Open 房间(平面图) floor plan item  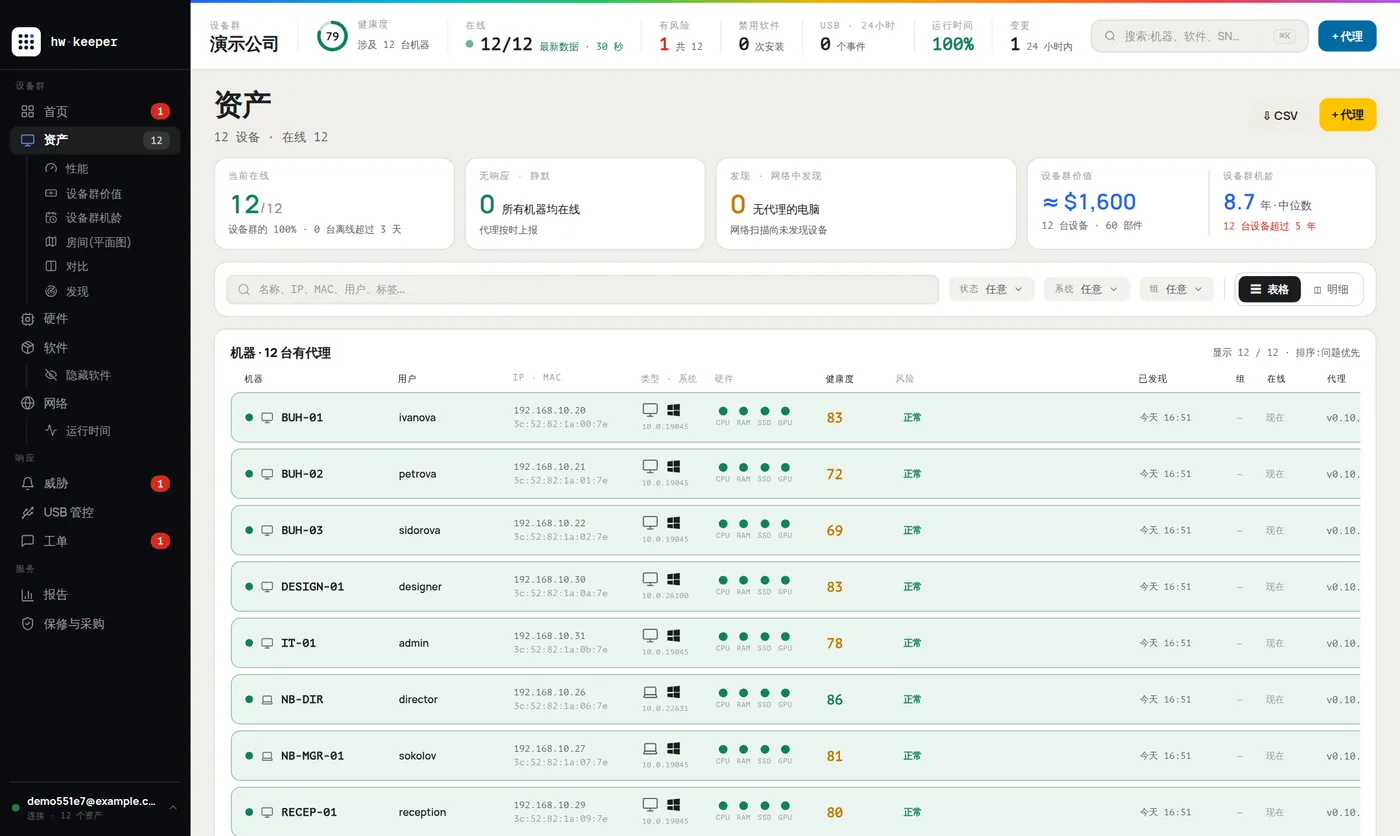[x=108, y=242]
